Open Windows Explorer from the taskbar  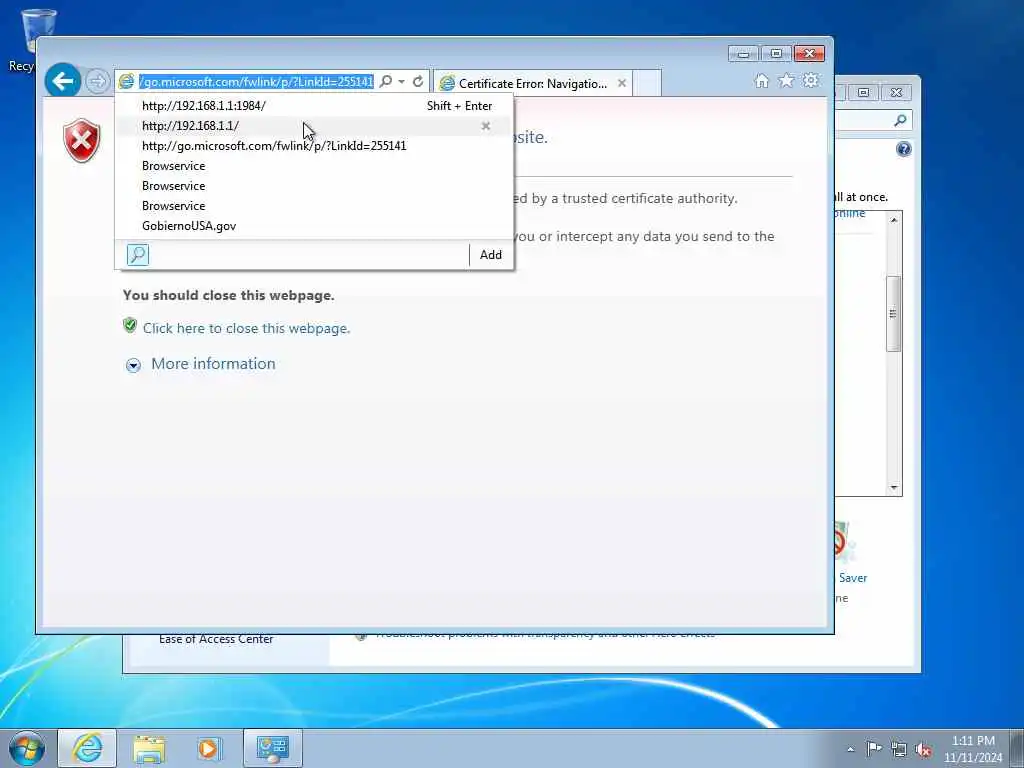[x=150, y=749]
